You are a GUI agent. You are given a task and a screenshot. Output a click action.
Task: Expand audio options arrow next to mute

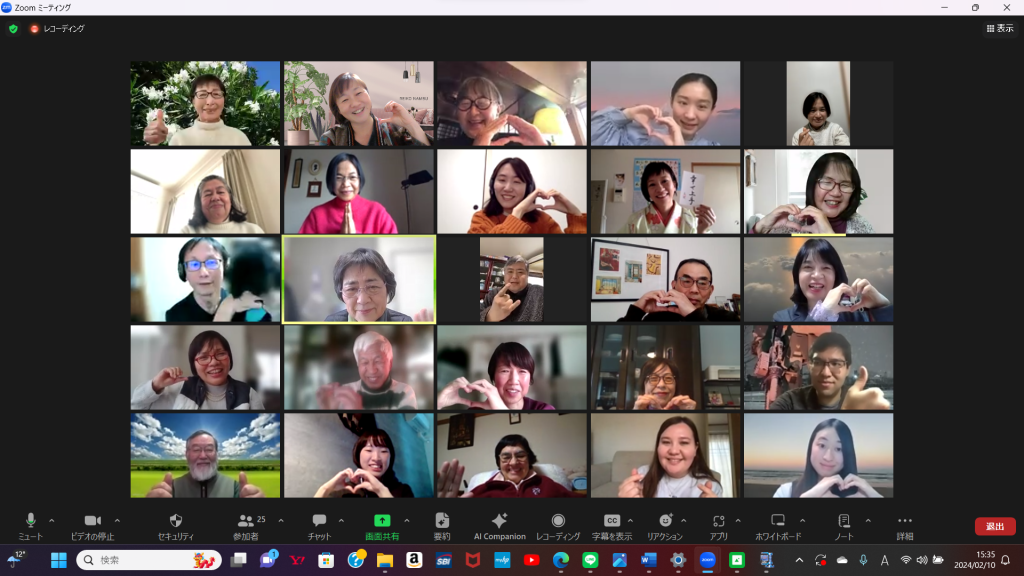pyautogui.click(x=52, y=520)
